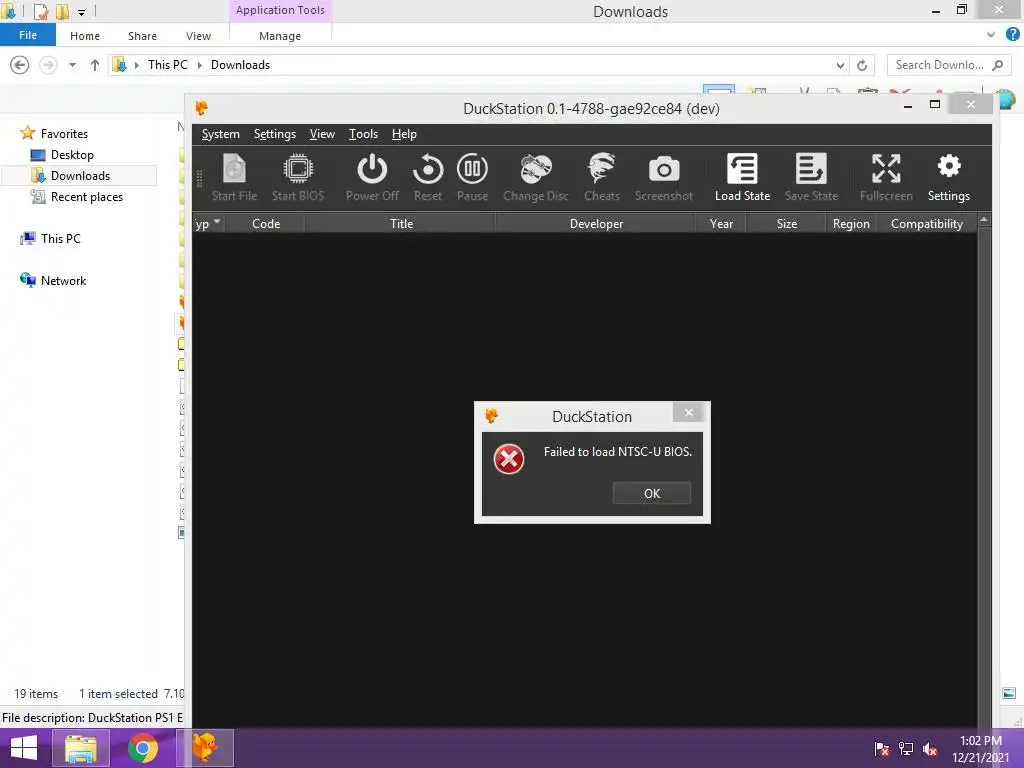The height and width of the screenshot is (768, 1024).
Task: Select This PC in navigation pane
Action: tap(60, 238)
